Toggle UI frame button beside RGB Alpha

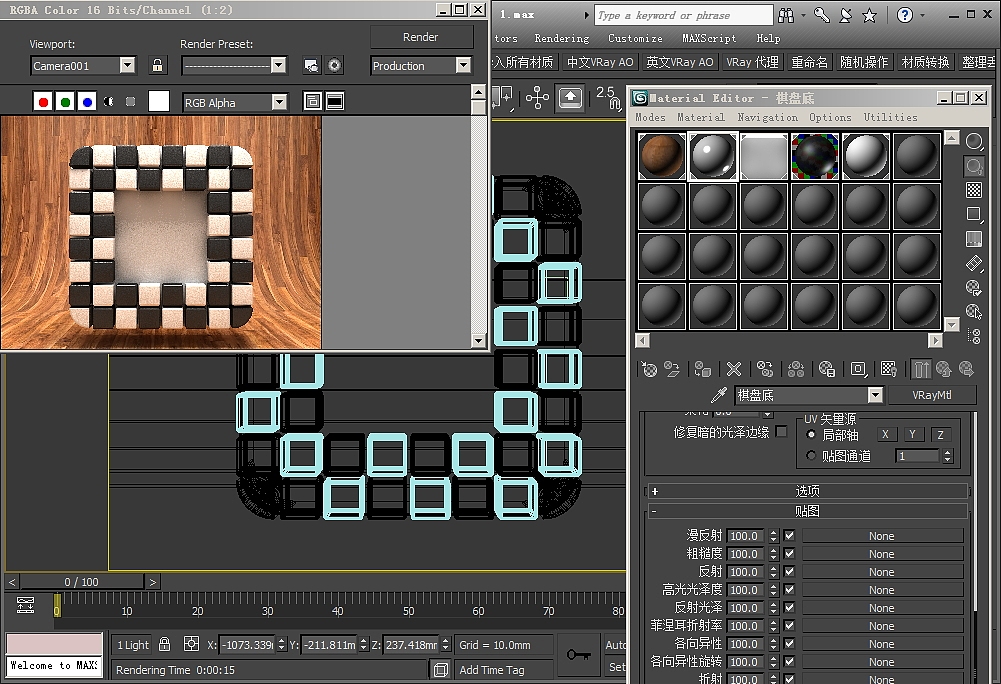(335, 102)
